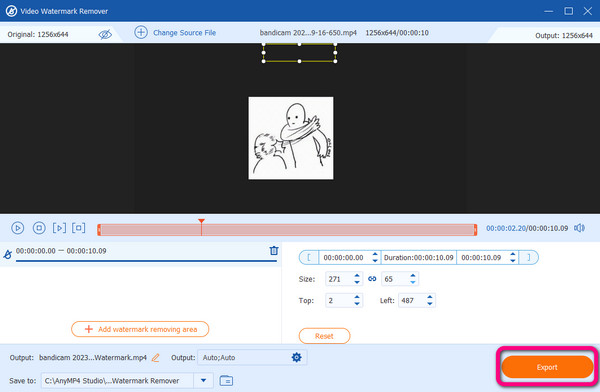This screenshot has height=392, width=600.
Task: Increase the Top position value
Action: [x=357, y=297]
